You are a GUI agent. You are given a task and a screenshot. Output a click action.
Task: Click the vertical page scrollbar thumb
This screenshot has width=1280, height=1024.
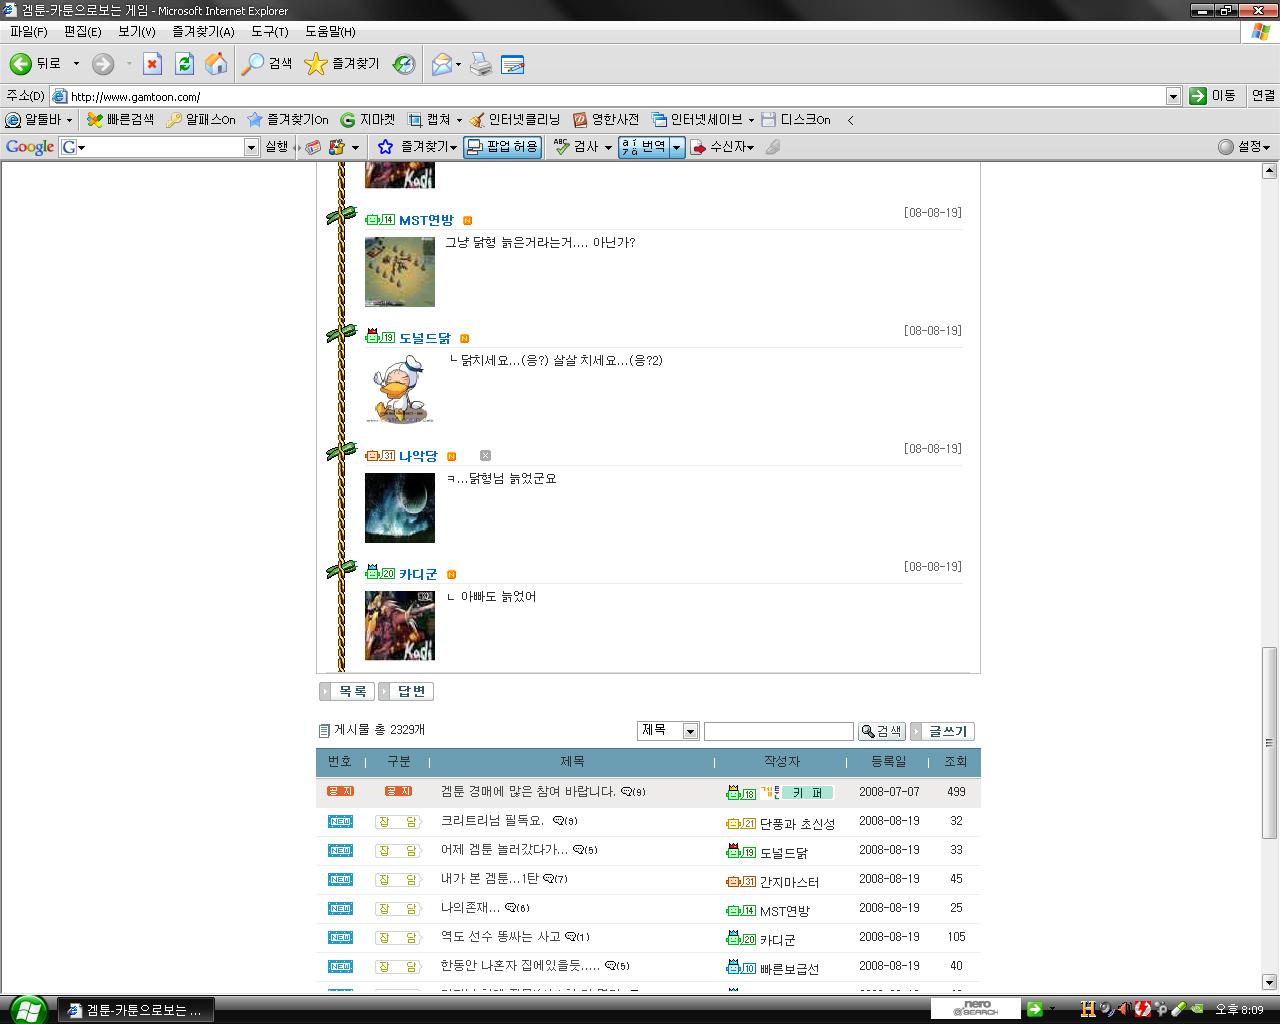coord(1269,740)
